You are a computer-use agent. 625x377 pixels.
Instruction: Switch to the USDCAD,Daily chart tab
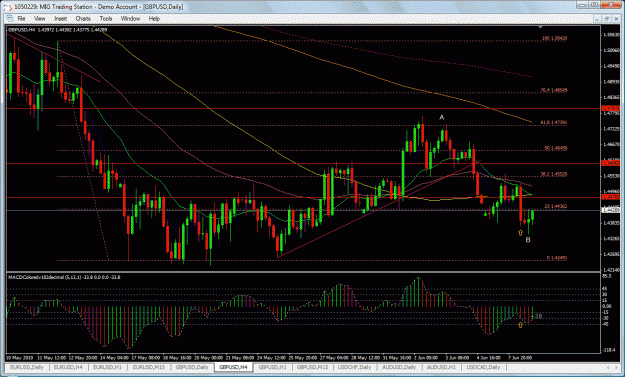[x=483, y=367]
